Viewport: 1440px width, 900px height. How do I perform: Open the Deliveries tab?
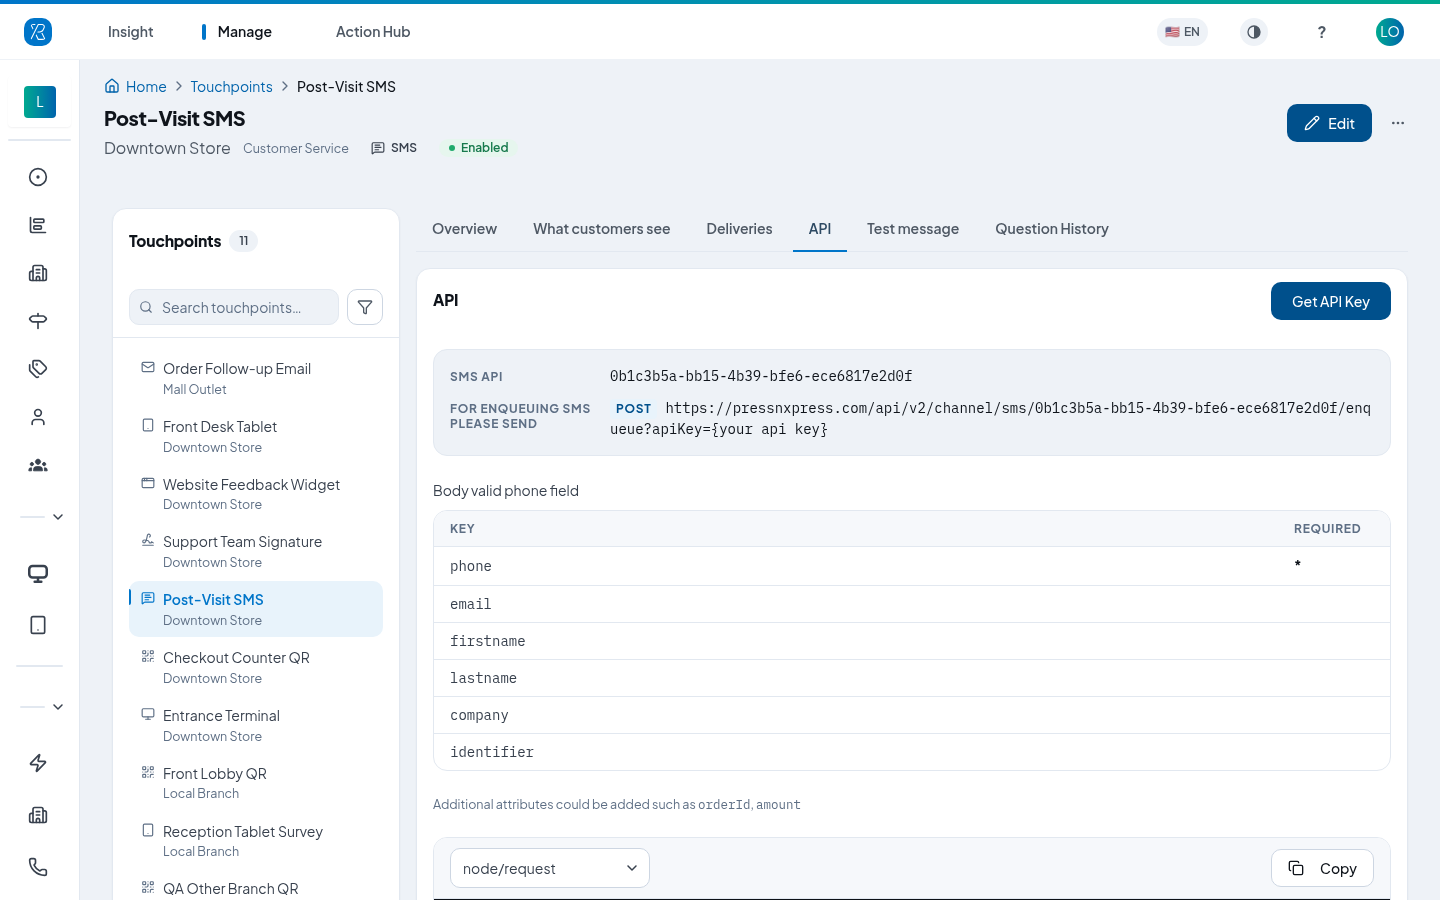click(x=739, y=229)
